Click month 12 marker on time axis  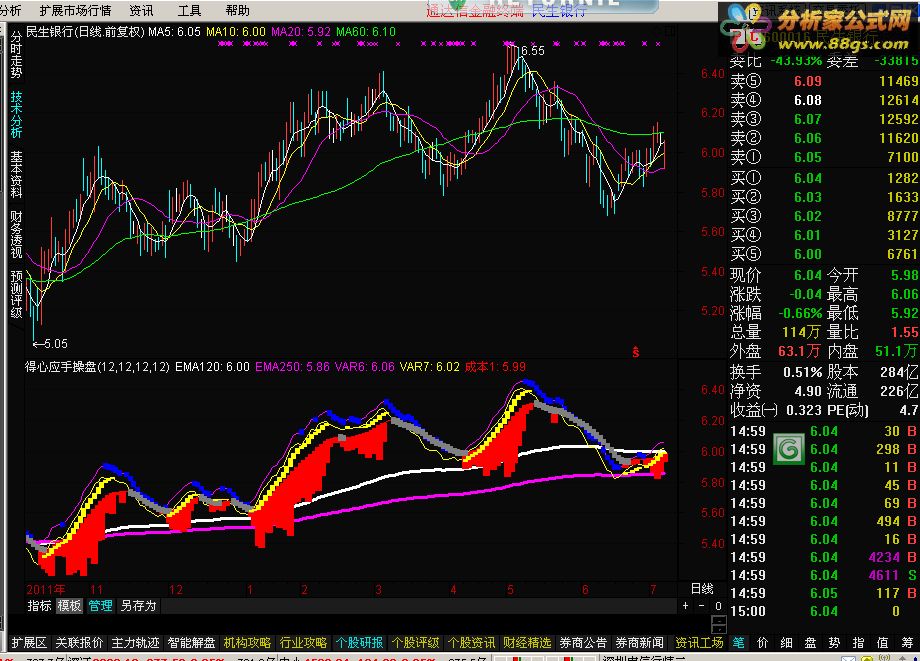point(175,589)
